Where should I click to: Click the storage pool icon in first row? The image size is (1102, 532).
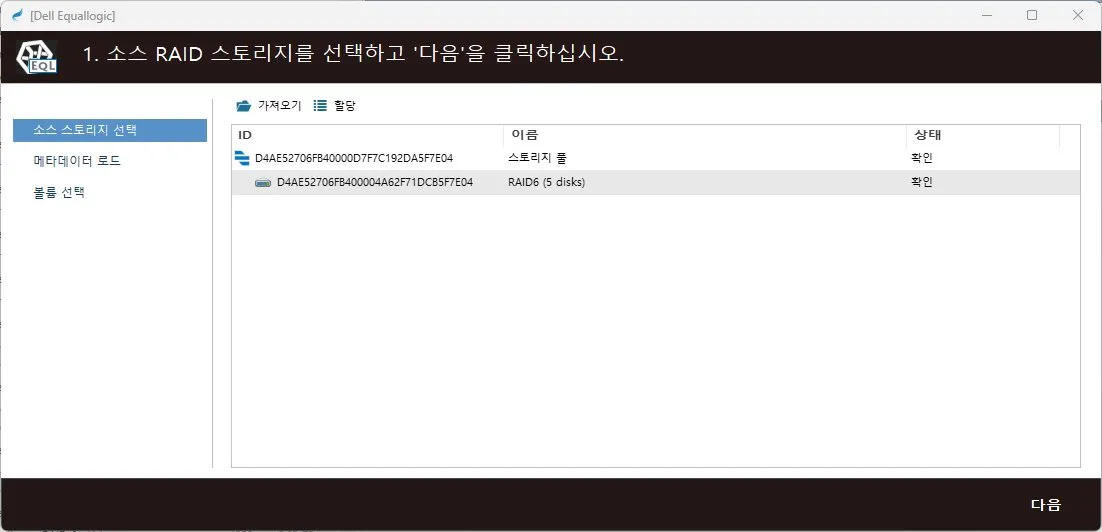pos(242,157)
